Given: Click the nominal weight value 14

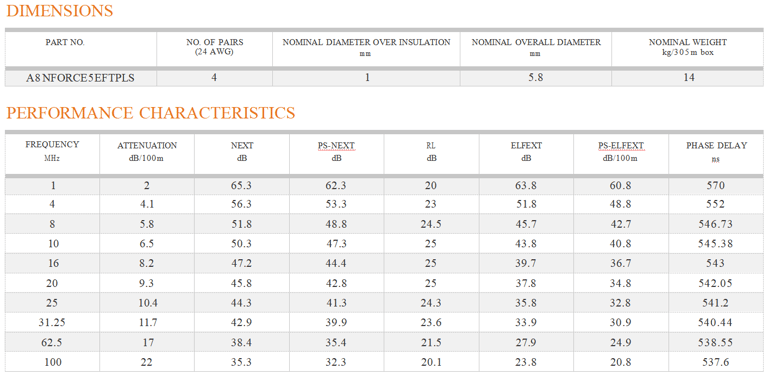Looking at the screenshot, I should [x=688, y=78].
